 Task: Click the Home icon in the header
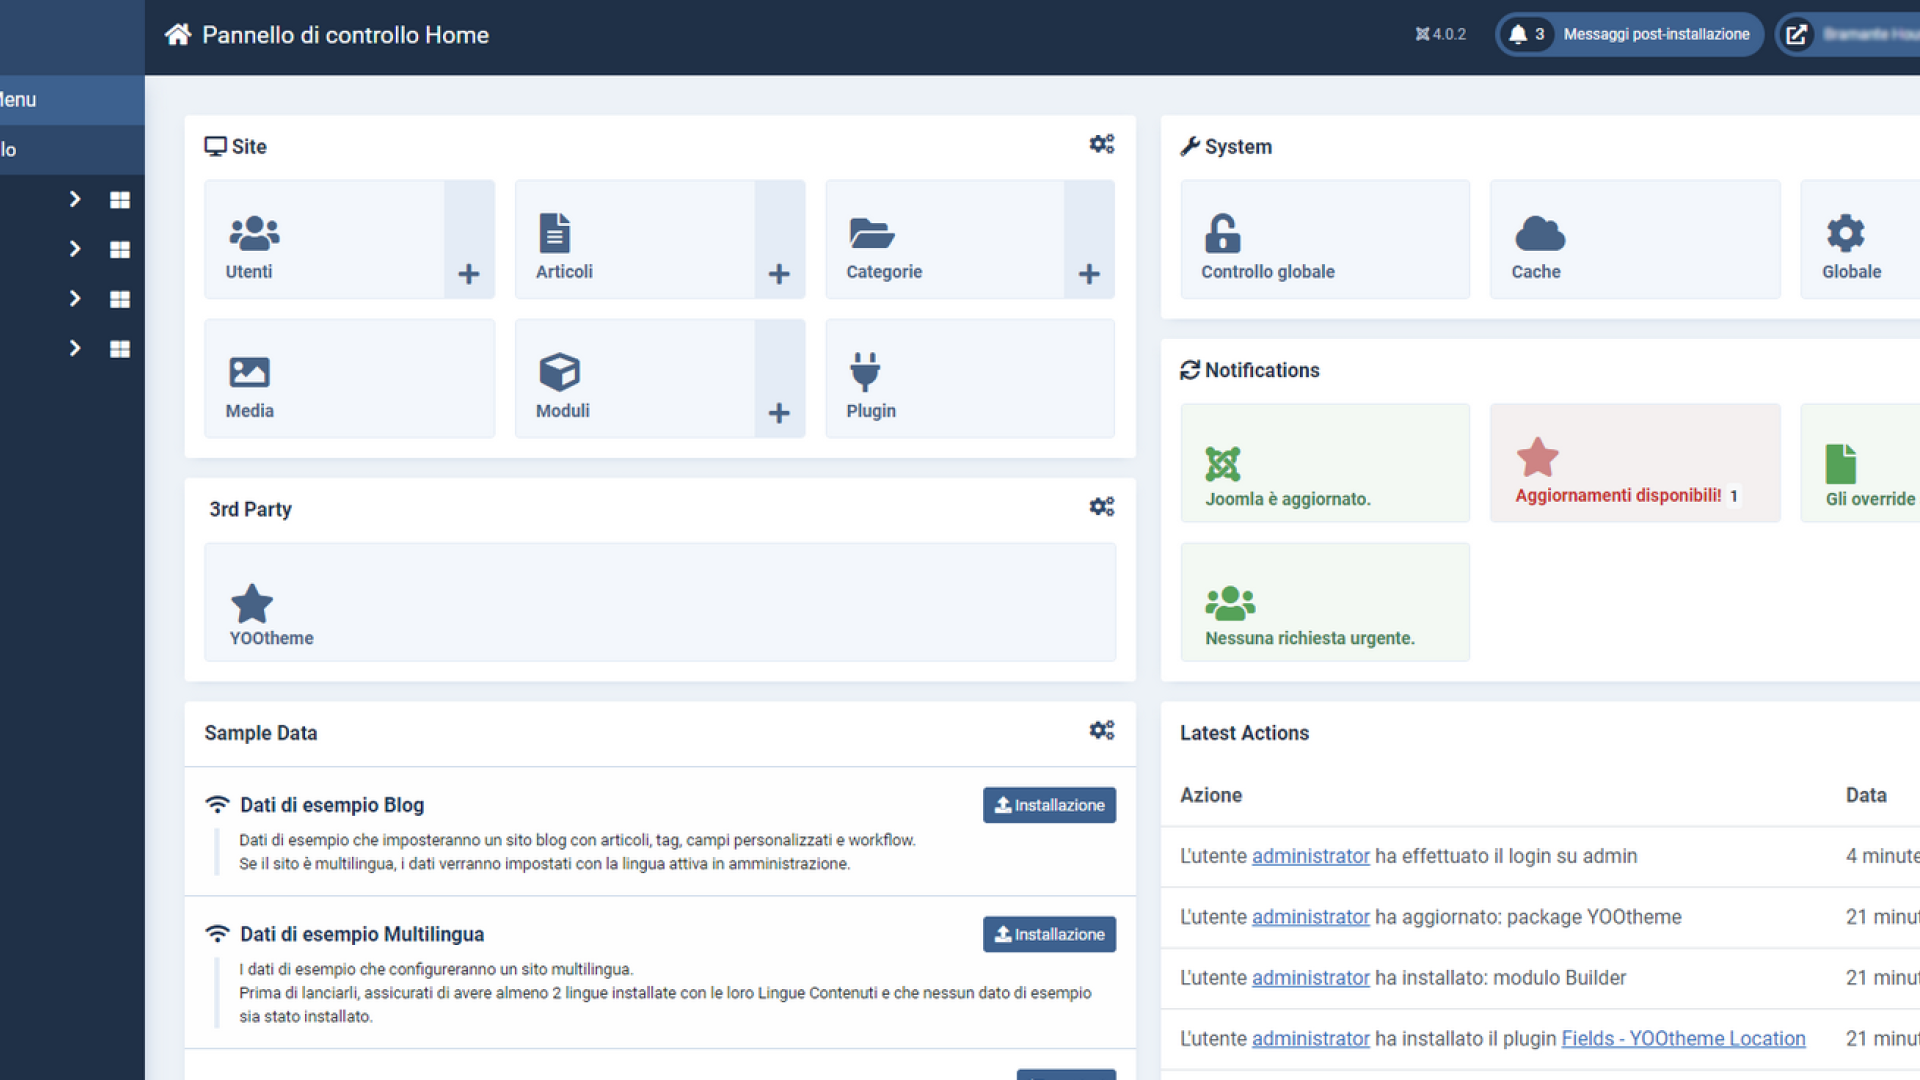tap(178, 35)
